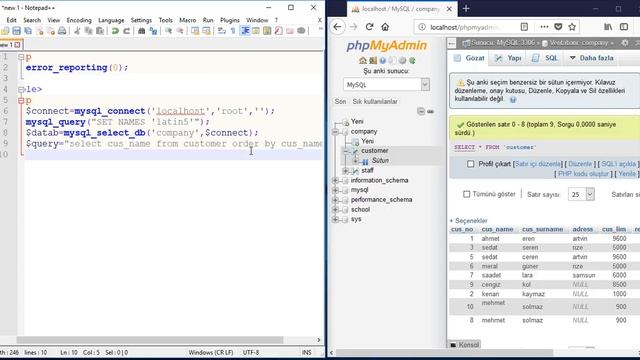Reload the page in Firefox
640x360 pixels.
[369, 27]
